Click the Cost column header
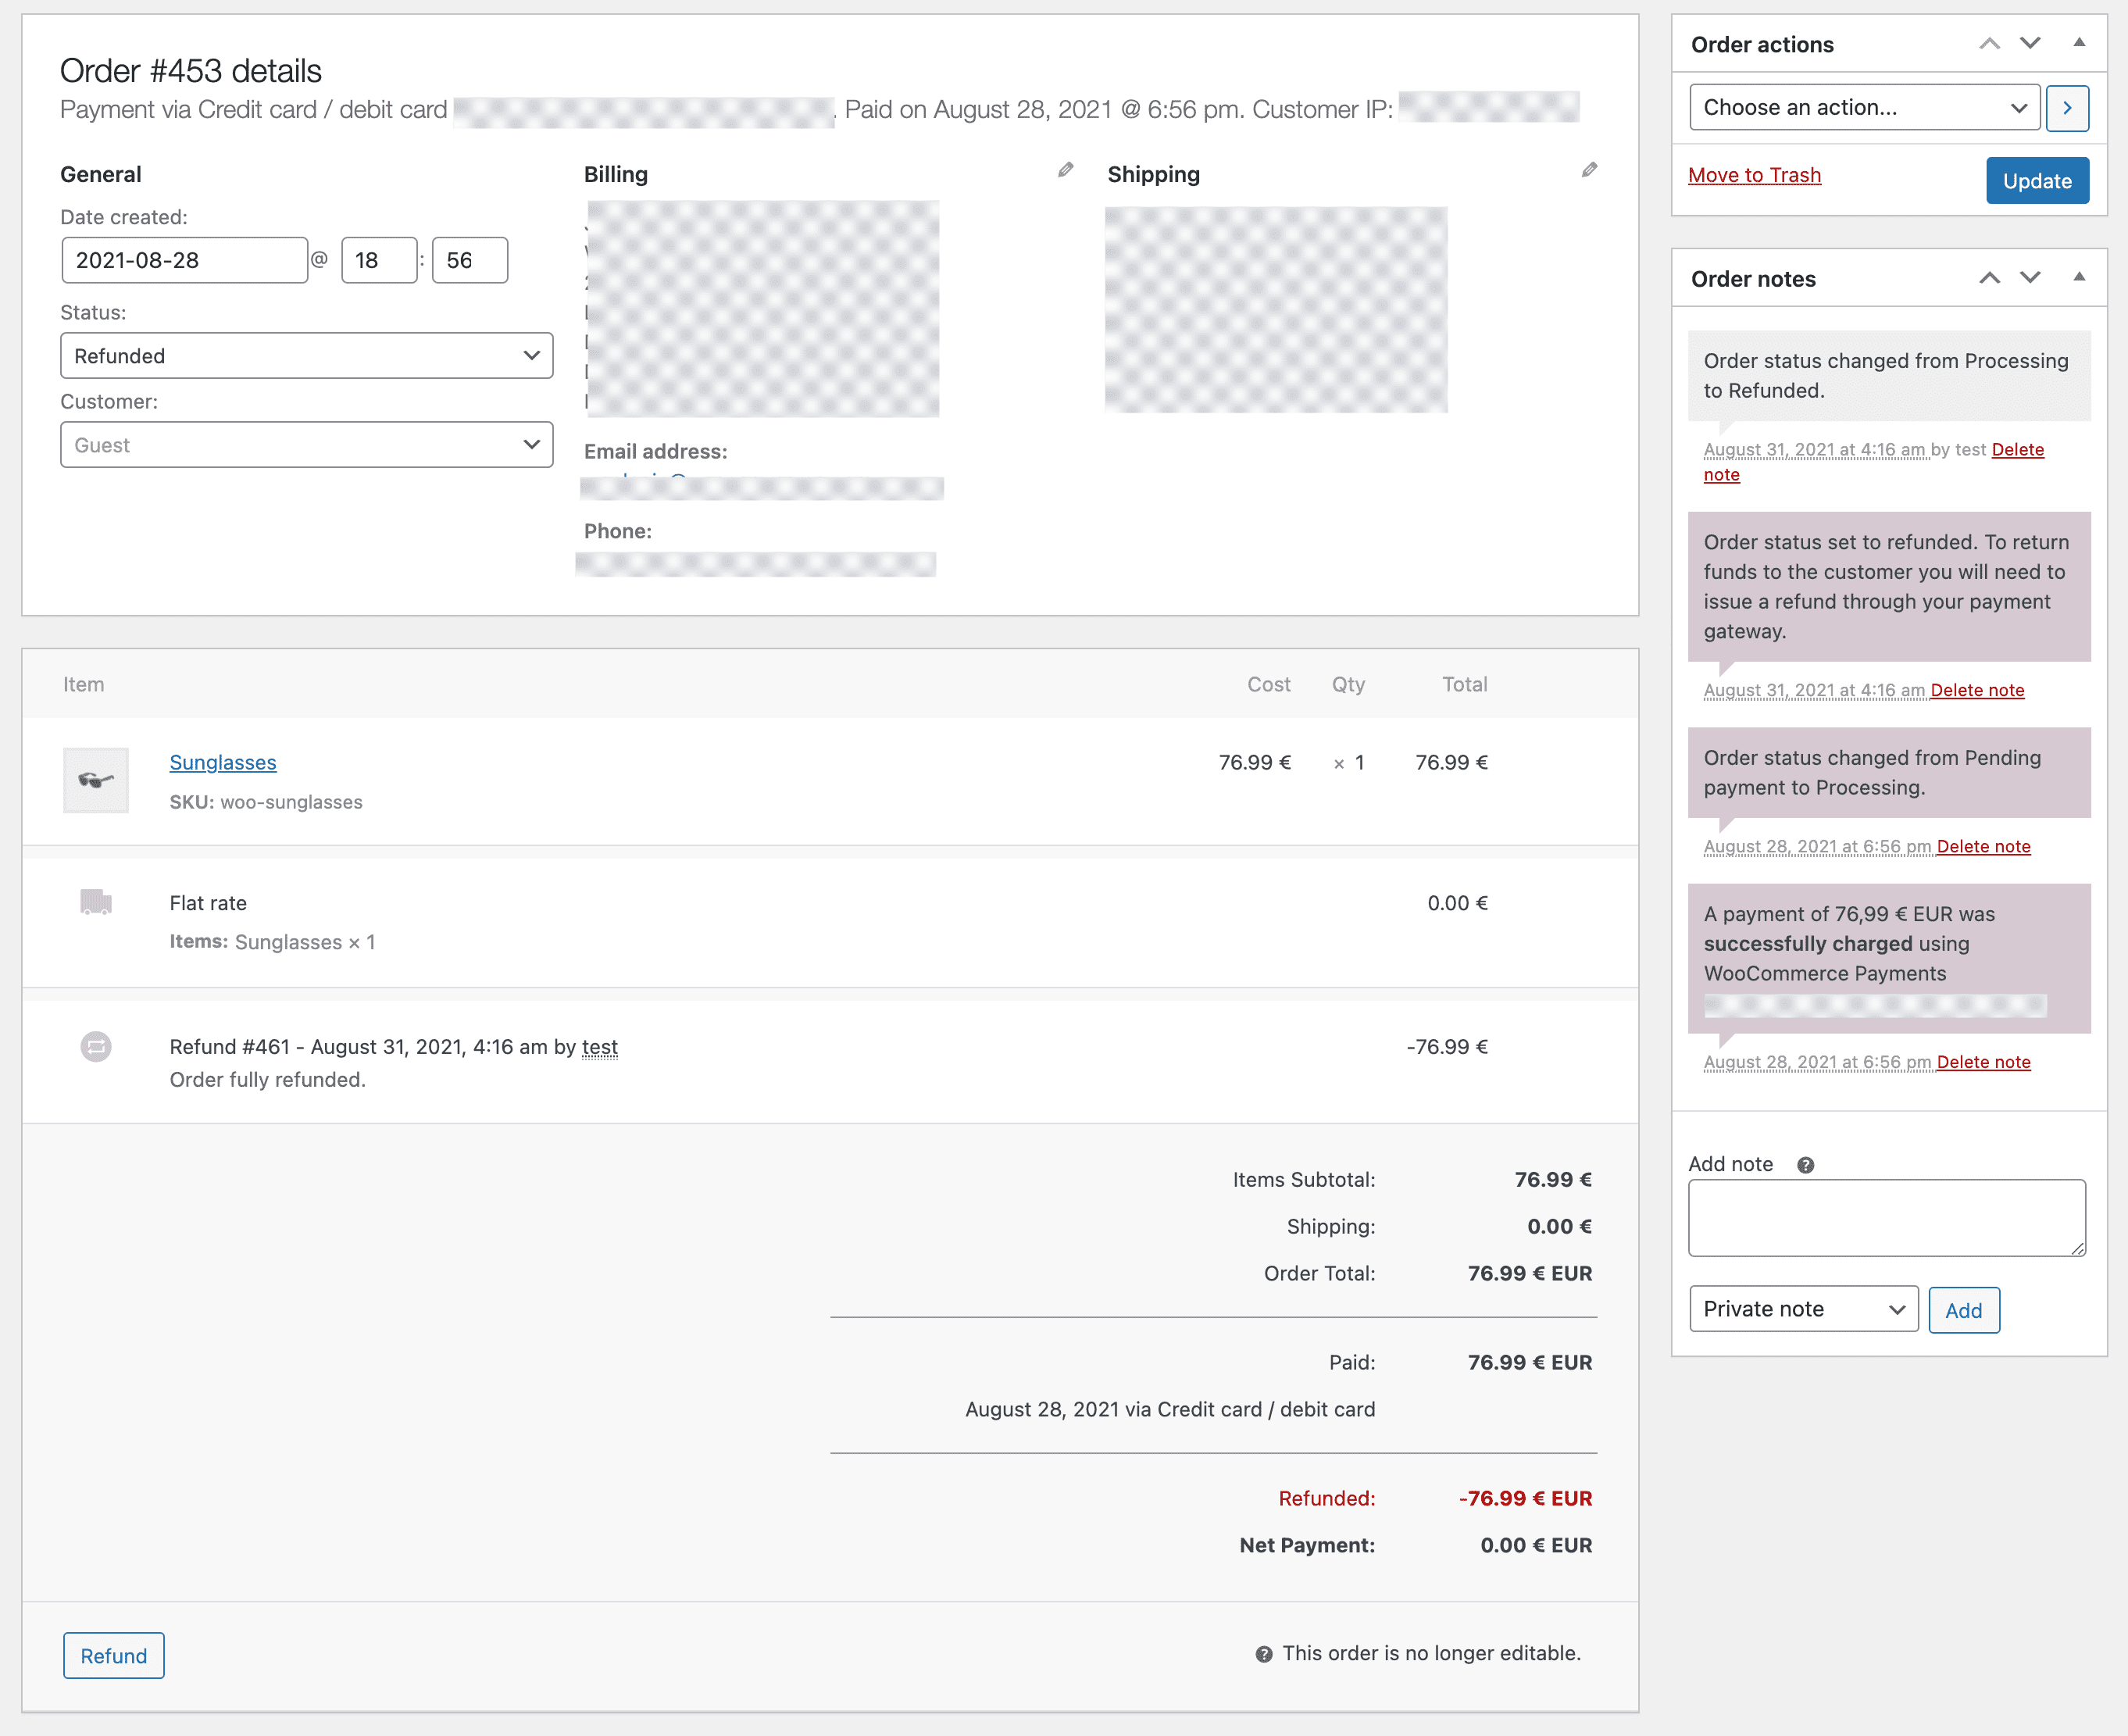Screen dimensions: 2128x1736 pos(1268,684)
